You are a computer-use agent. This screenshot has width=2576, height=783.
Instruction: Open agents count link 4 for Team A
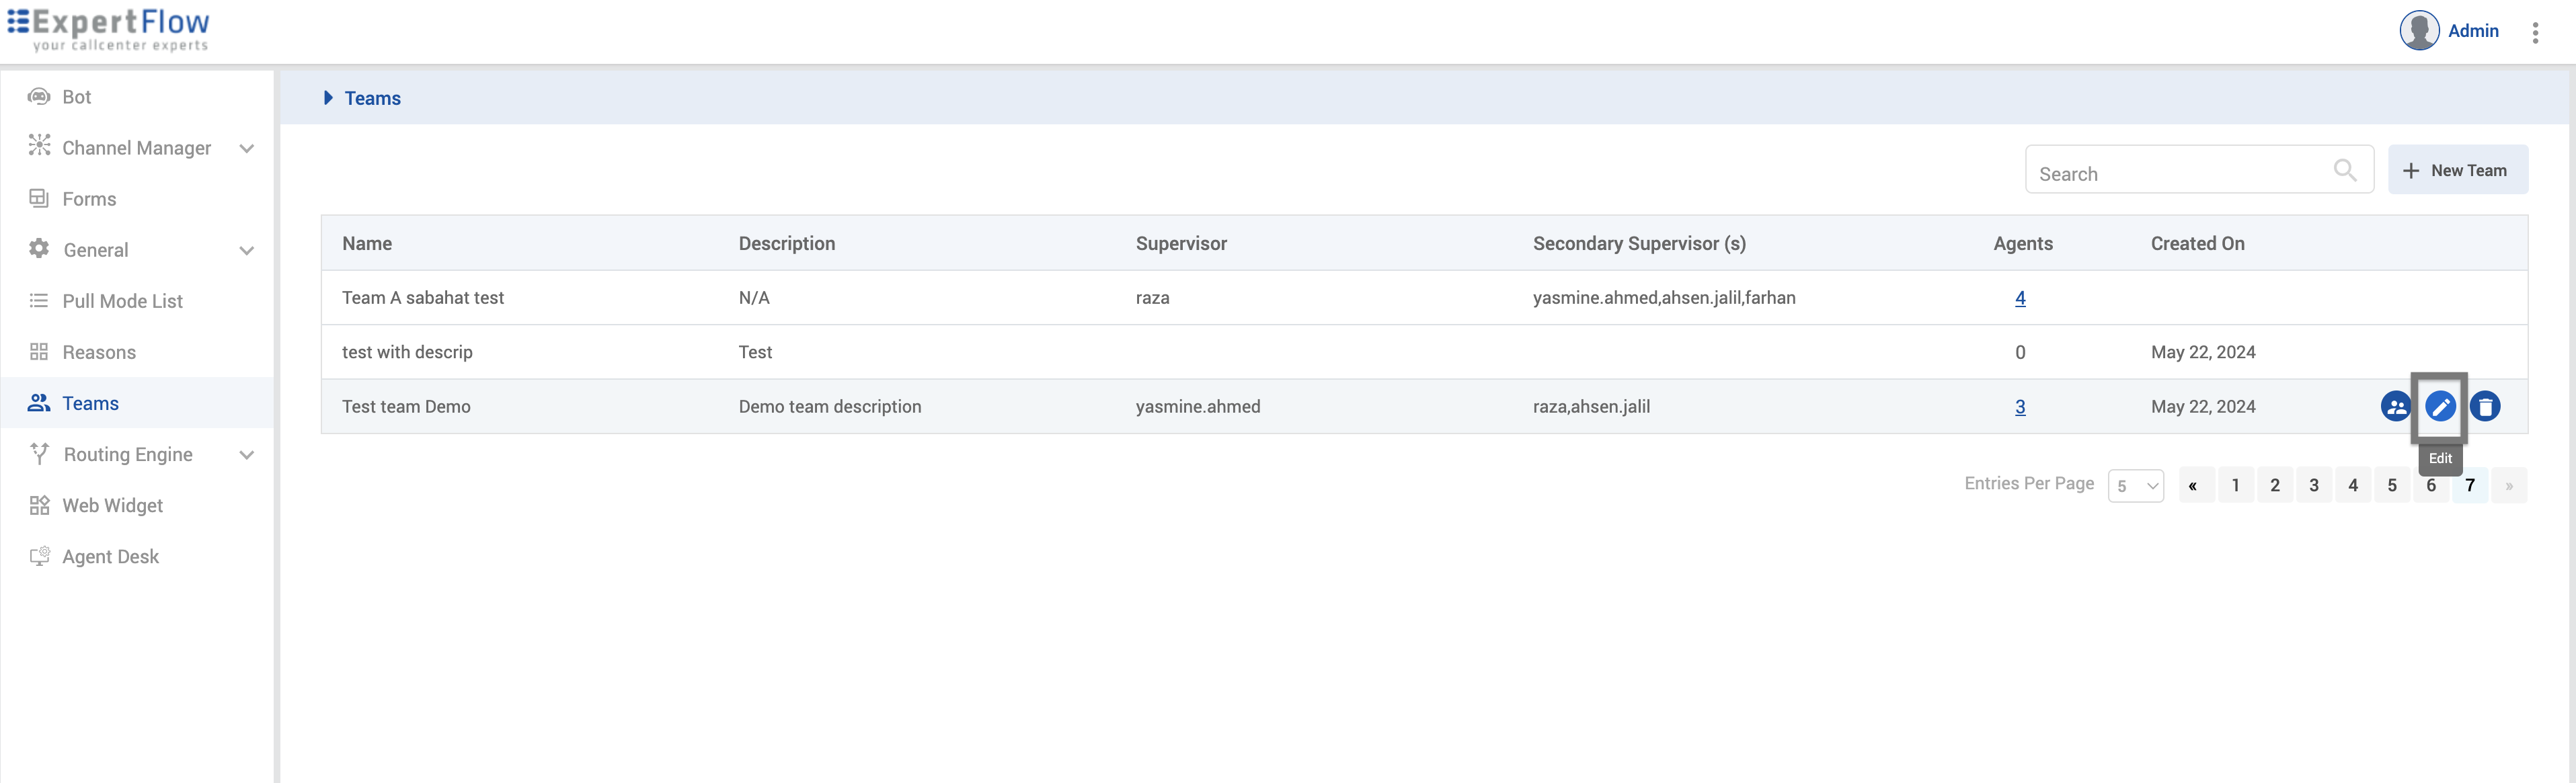coord(2020,298)
